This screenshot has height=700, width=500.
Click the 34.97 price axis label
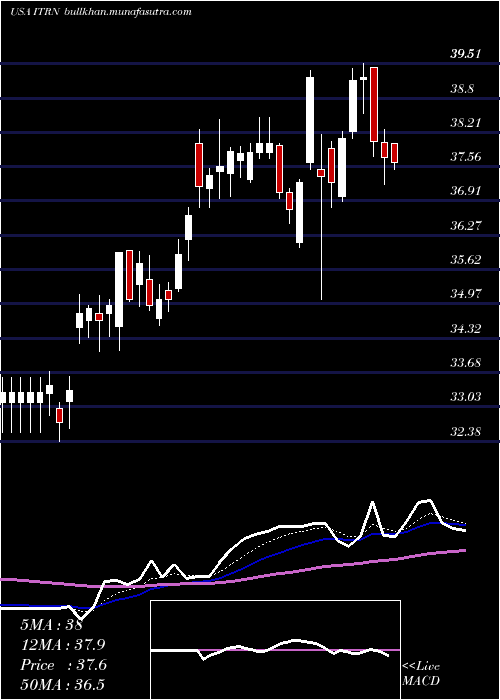point(465,294)
